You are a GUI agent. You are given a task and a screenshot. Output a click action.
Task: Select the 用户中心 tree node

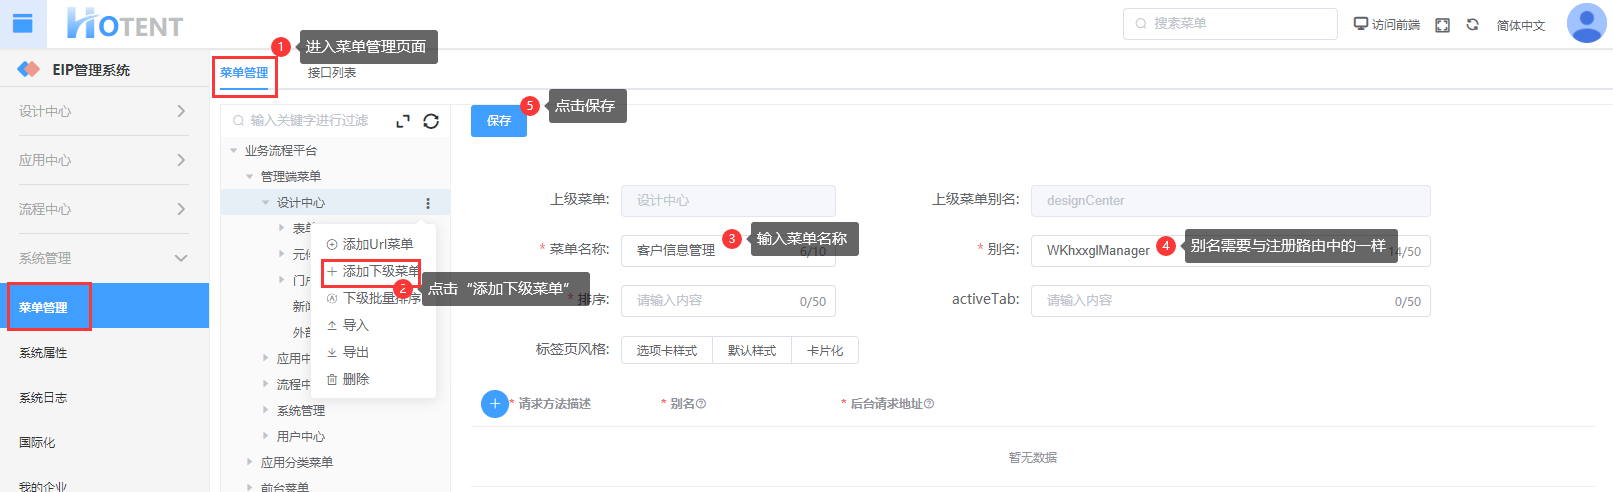click(301, 437)
